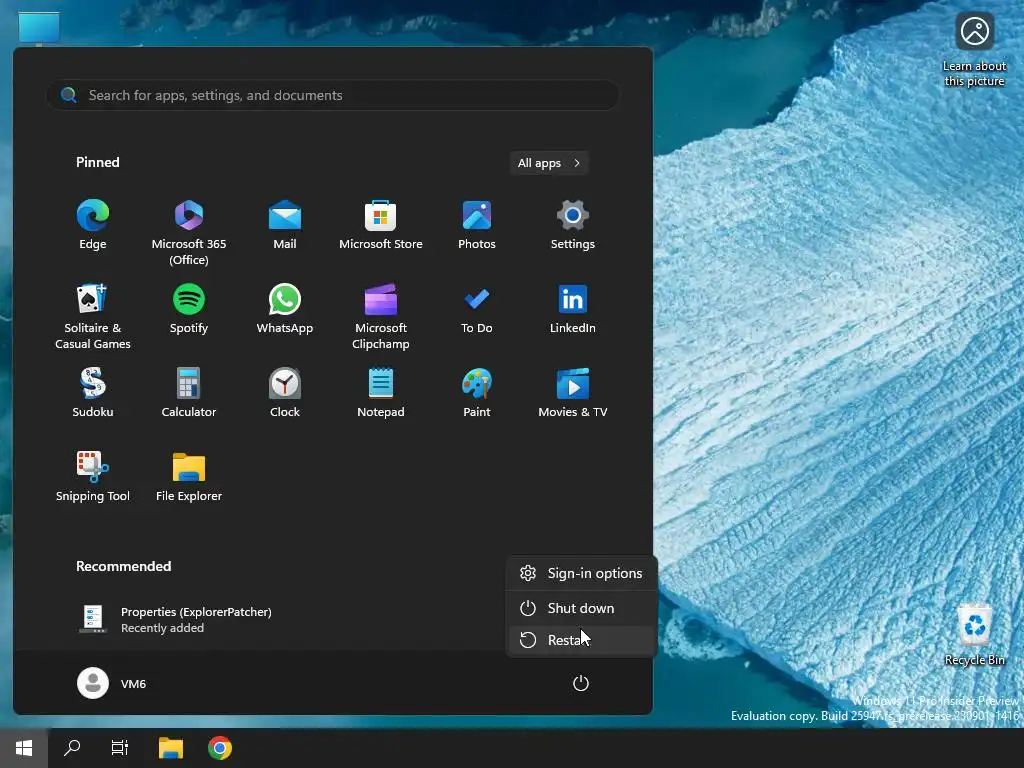Click the Windows Start button on taskbar

pos(24,748)
